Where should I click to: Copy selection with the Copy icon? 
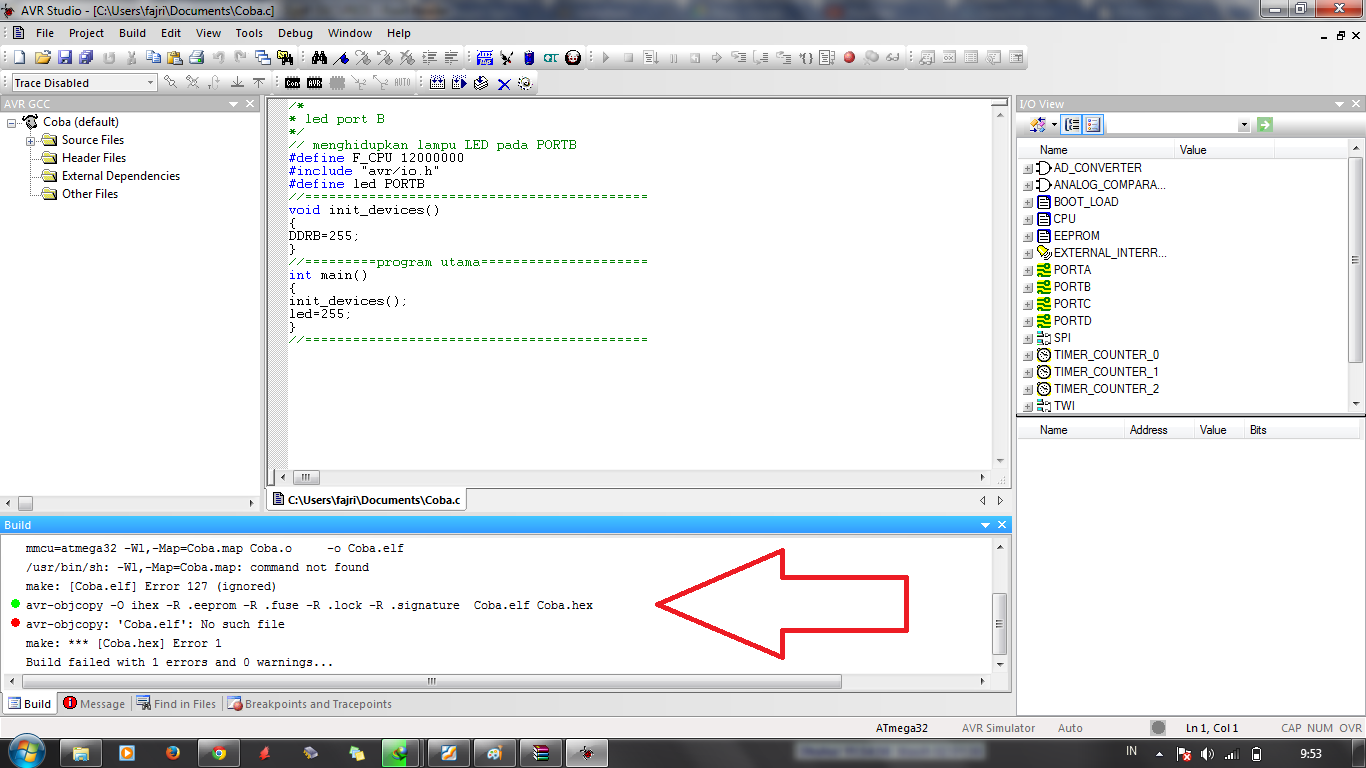tap(152, 57)
